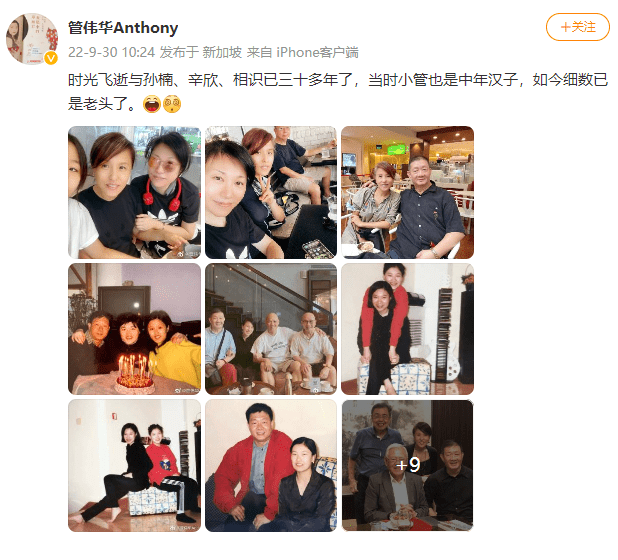Open first photo of two women in selfie
This screenshot has width=618, height=560.
tap(134, 192)
